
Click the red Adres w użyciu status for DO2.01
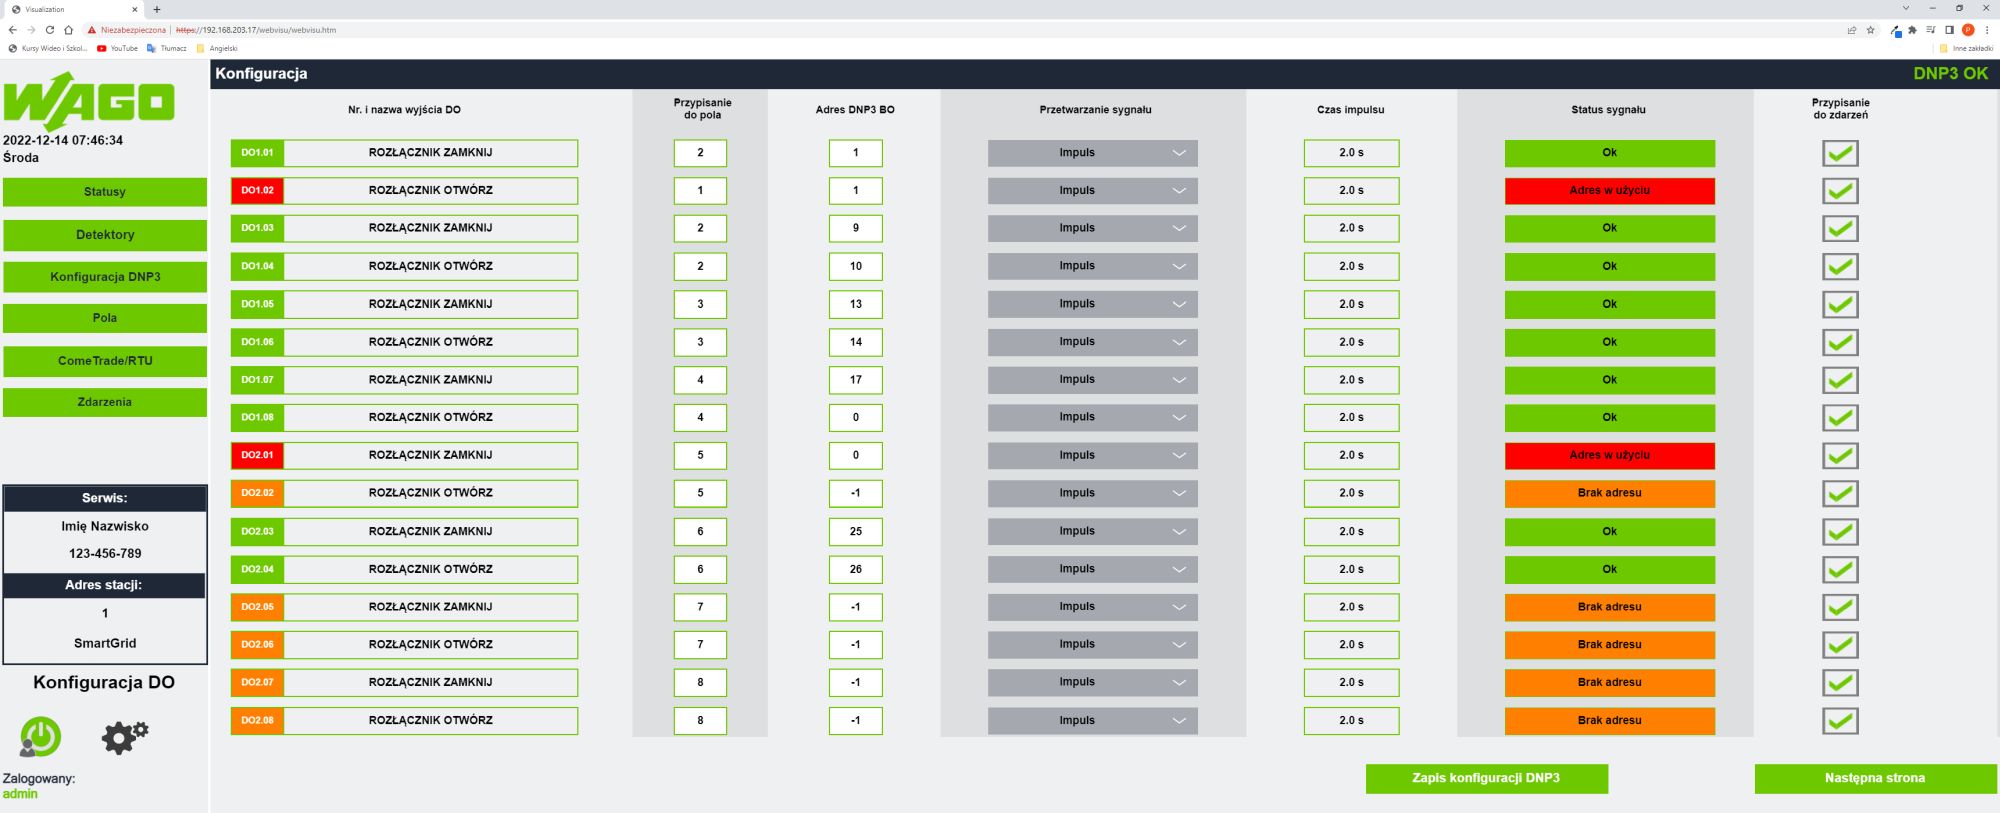point(1609,455)
